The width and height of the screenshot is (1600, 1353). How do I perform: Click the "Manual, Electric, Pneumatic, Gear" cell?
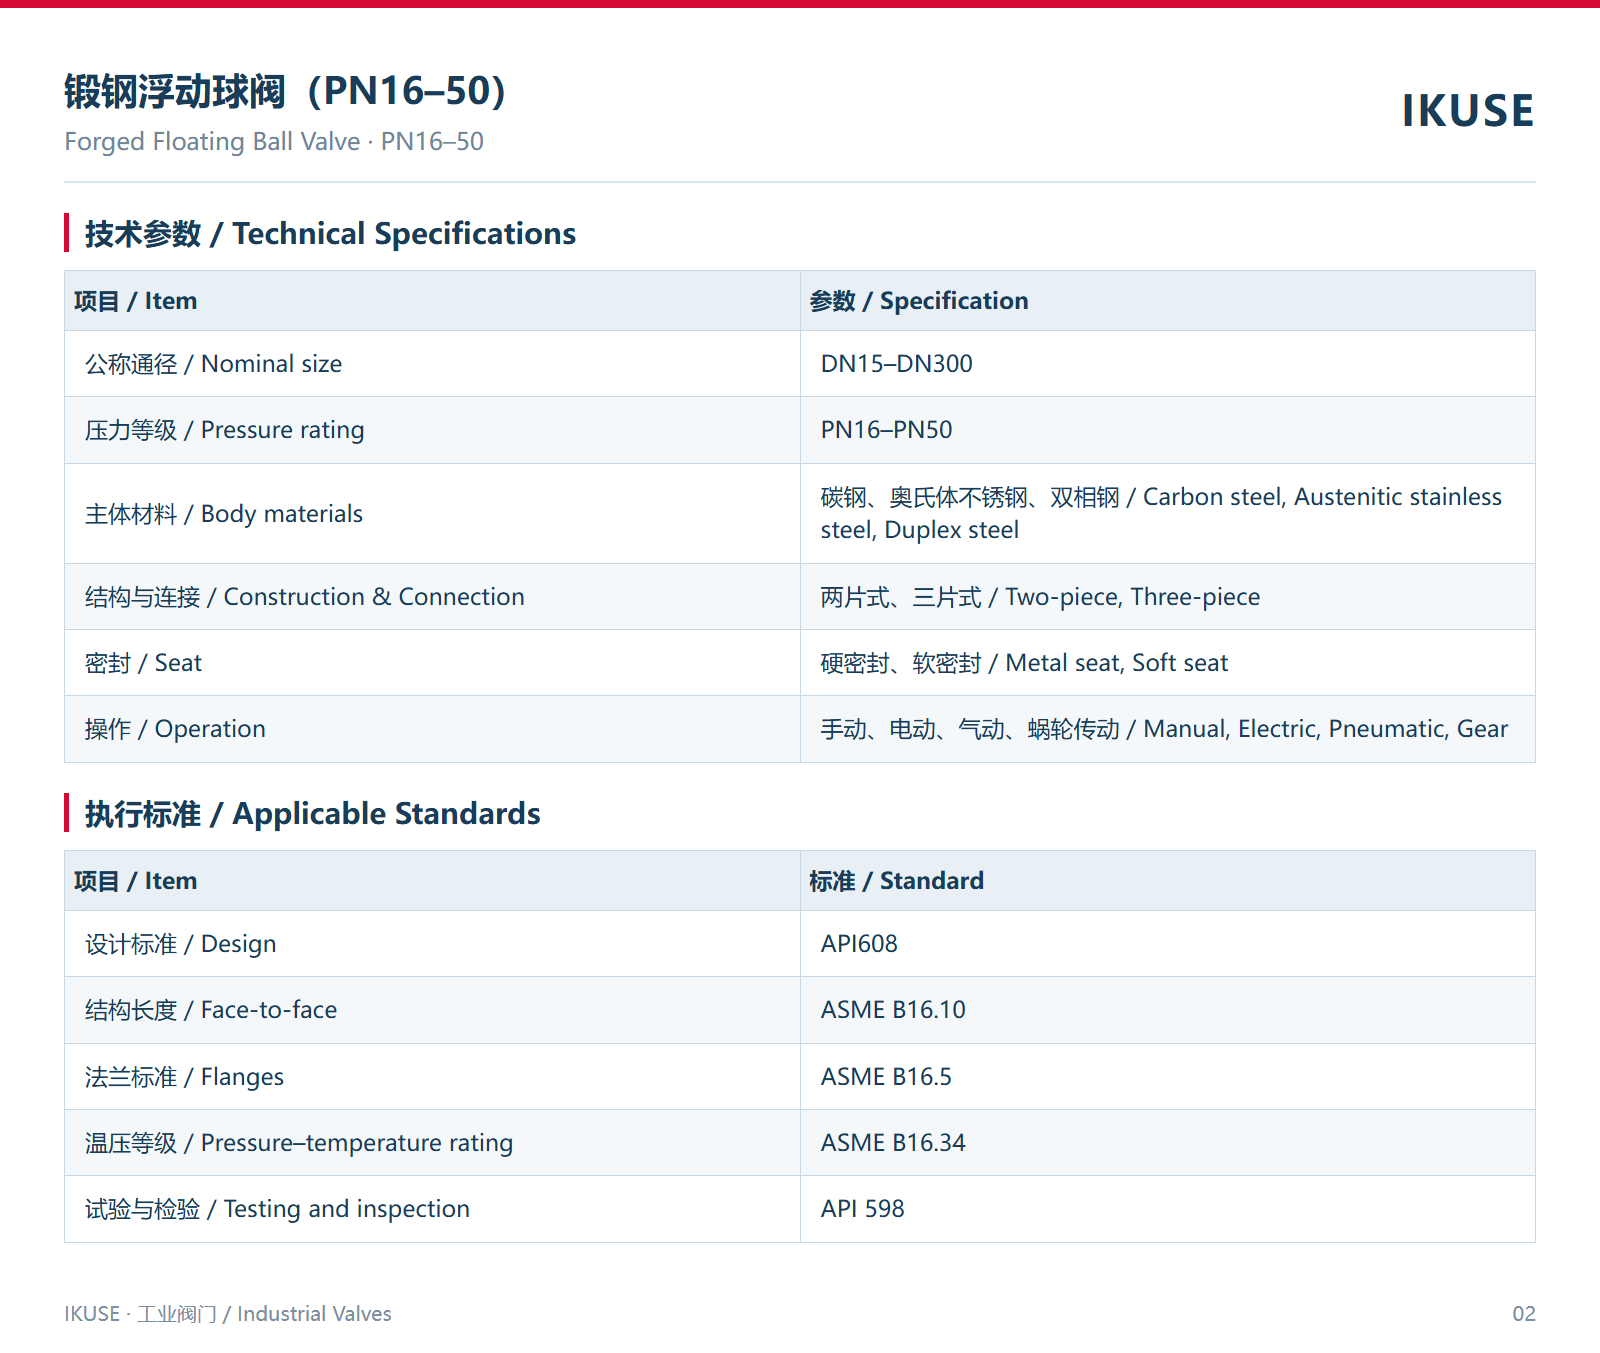(1168, 729)
